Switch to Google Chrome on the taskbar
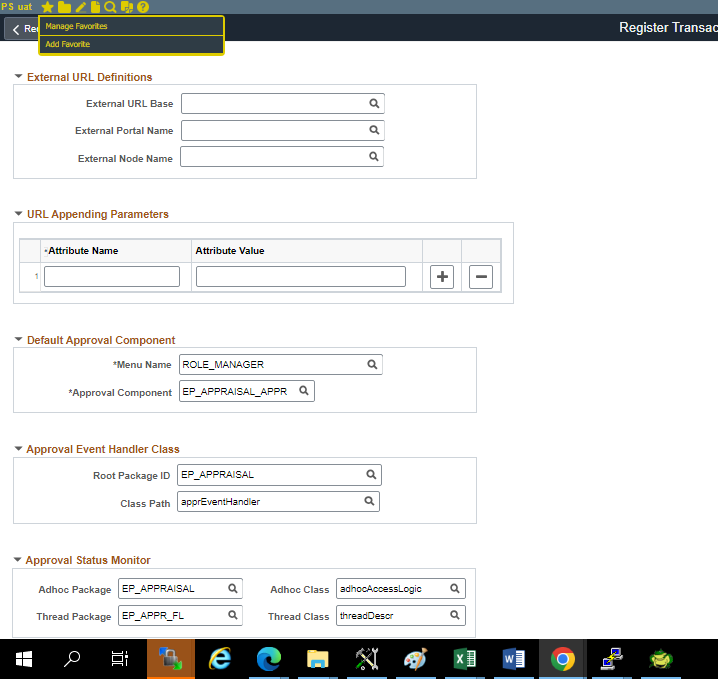Viewport: 718px width, 679px height. click(x=563, y=659)
